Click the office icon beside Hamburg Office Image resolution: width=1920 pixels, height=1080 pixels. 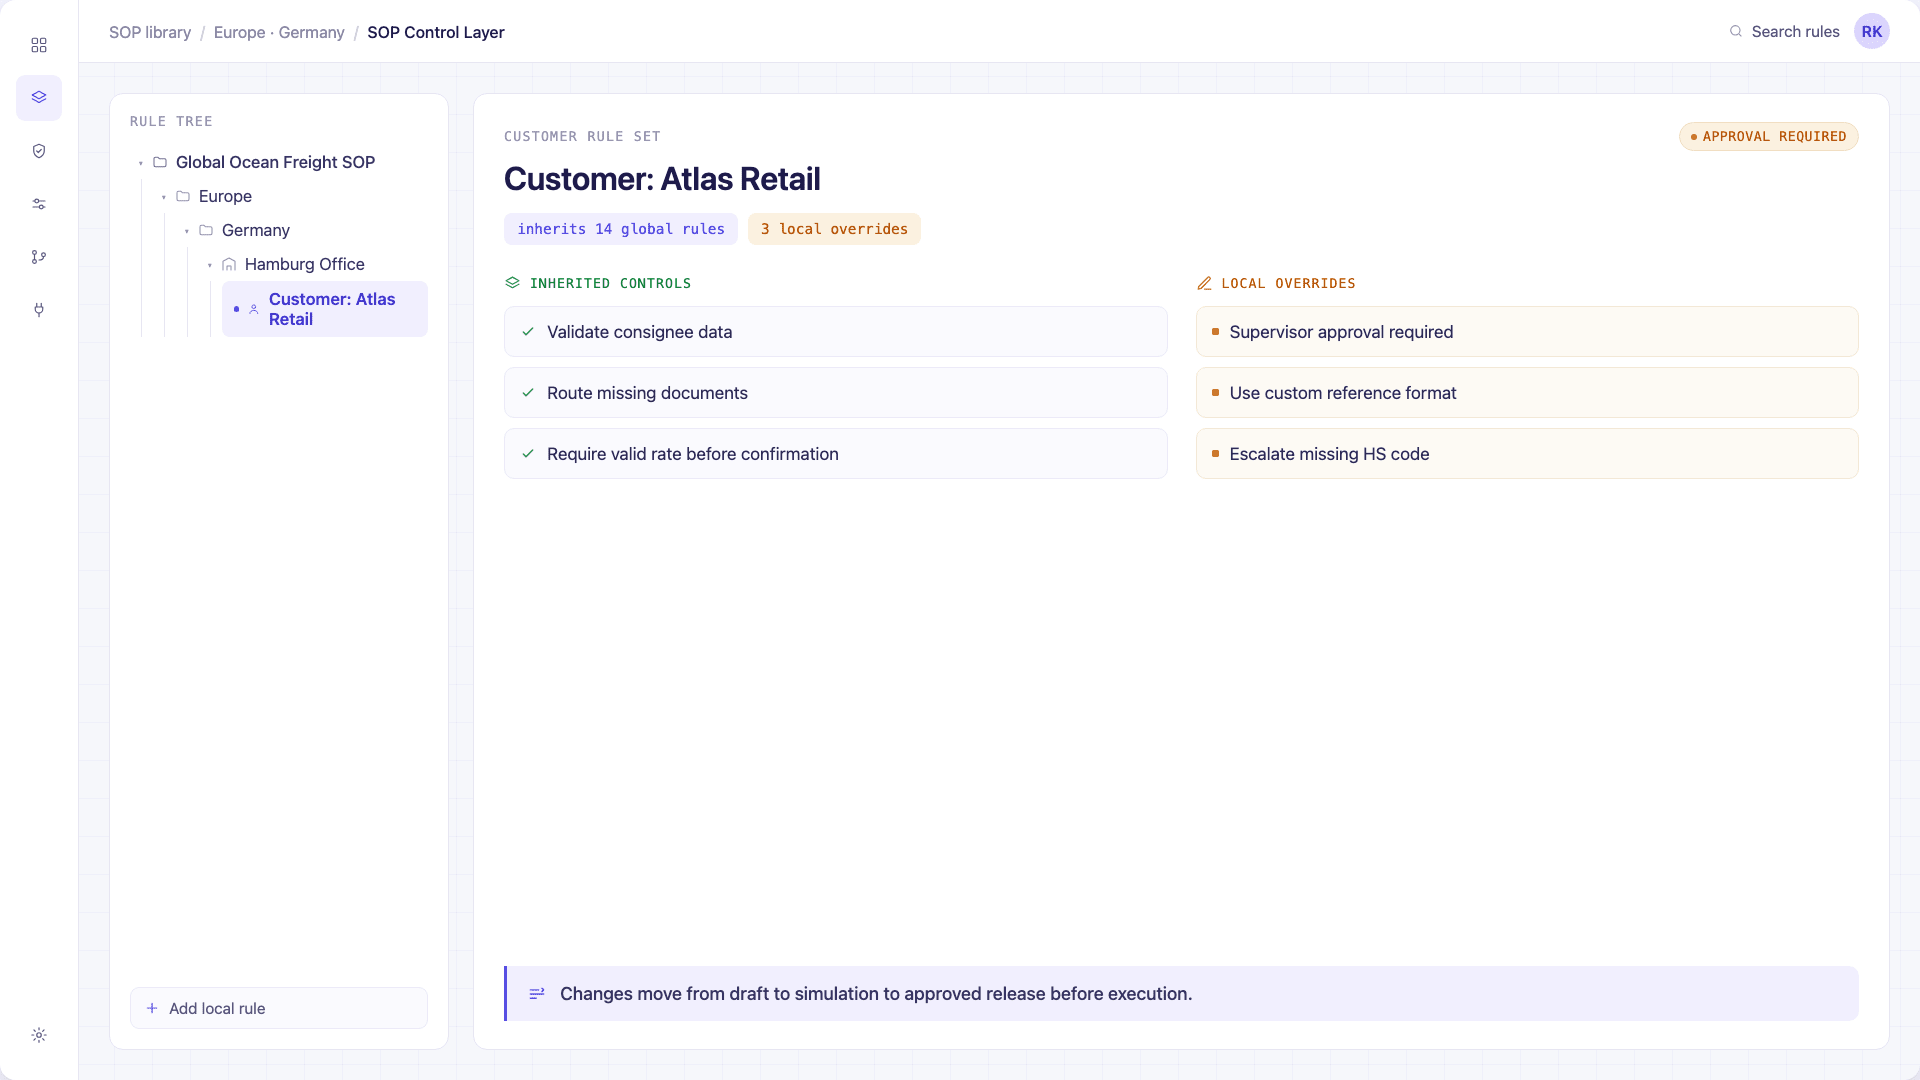(229, 264)
